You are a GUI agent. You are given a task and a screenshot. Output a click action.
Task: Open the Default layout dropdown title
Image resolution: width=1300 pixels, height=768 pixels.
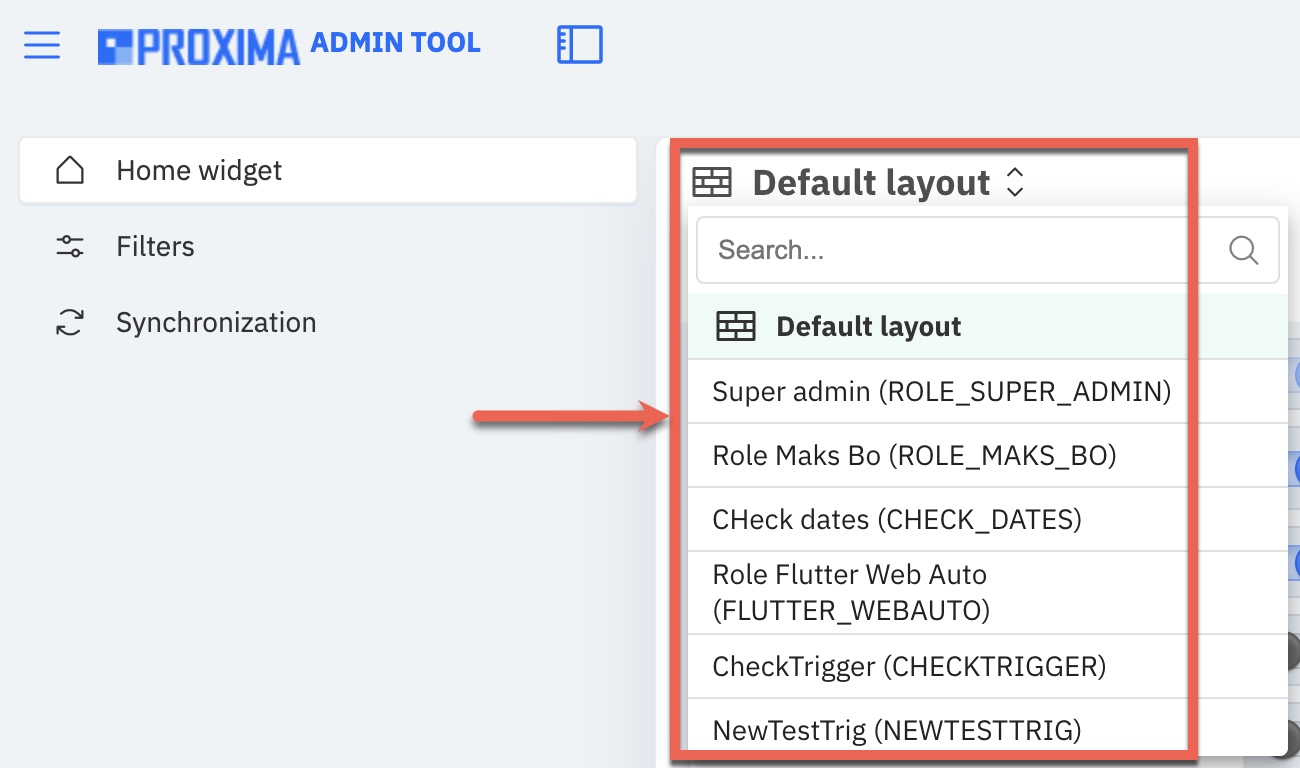click(x=871, y=183)
